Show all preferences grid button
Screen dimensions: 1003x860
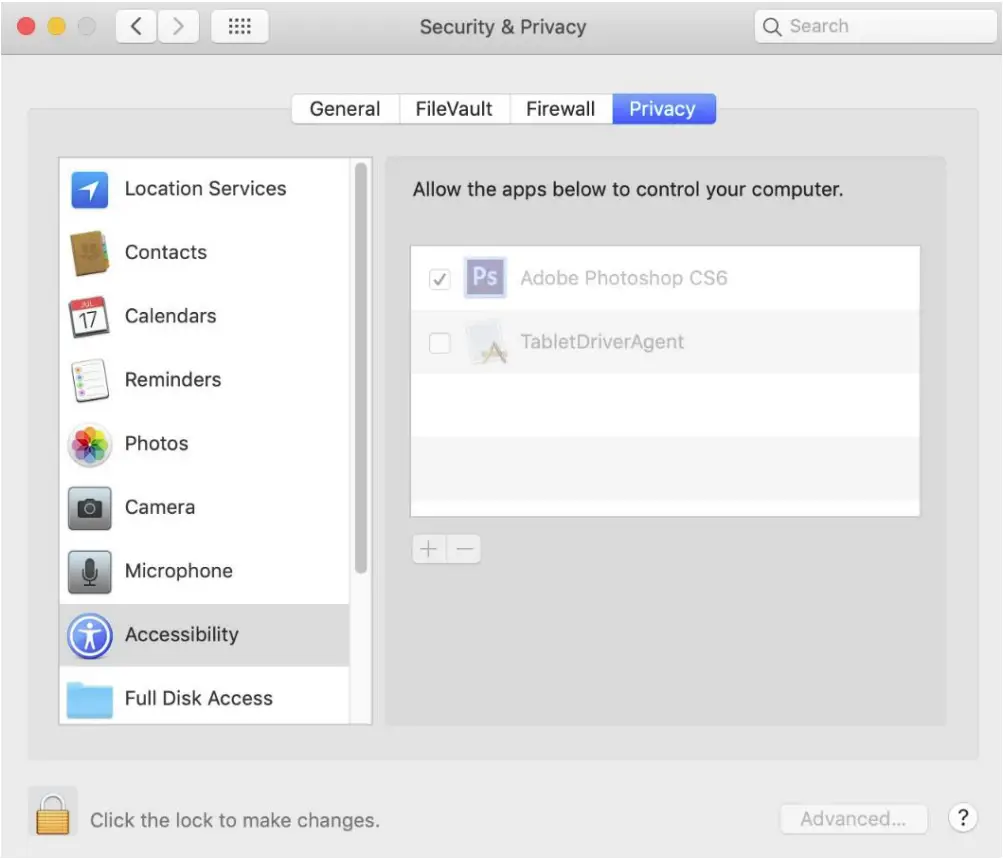point(240,26)
